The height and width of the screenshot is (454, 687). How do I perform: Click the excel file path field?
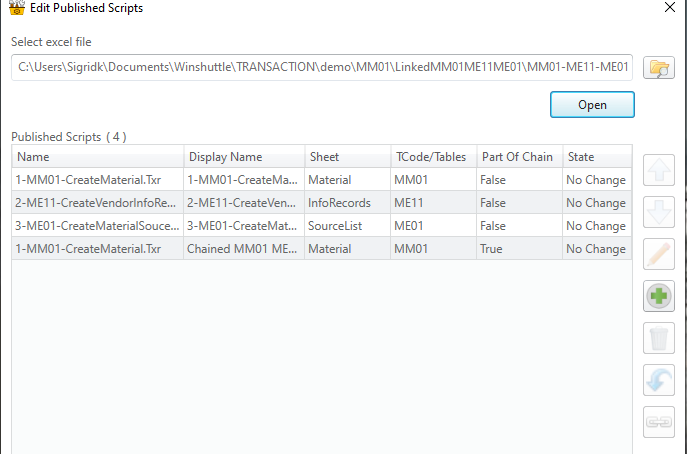pos(322,68)
